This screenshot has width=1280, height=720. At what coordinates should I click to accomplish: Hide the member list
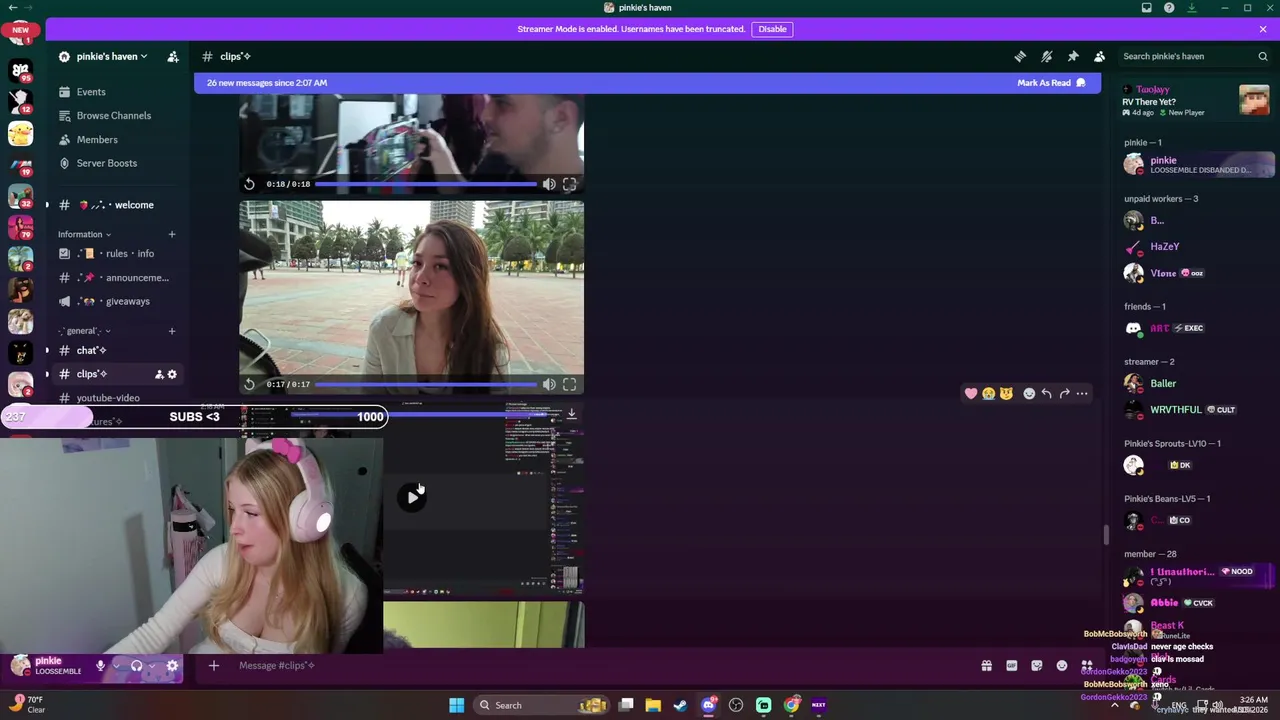[x=1099, y=56]
